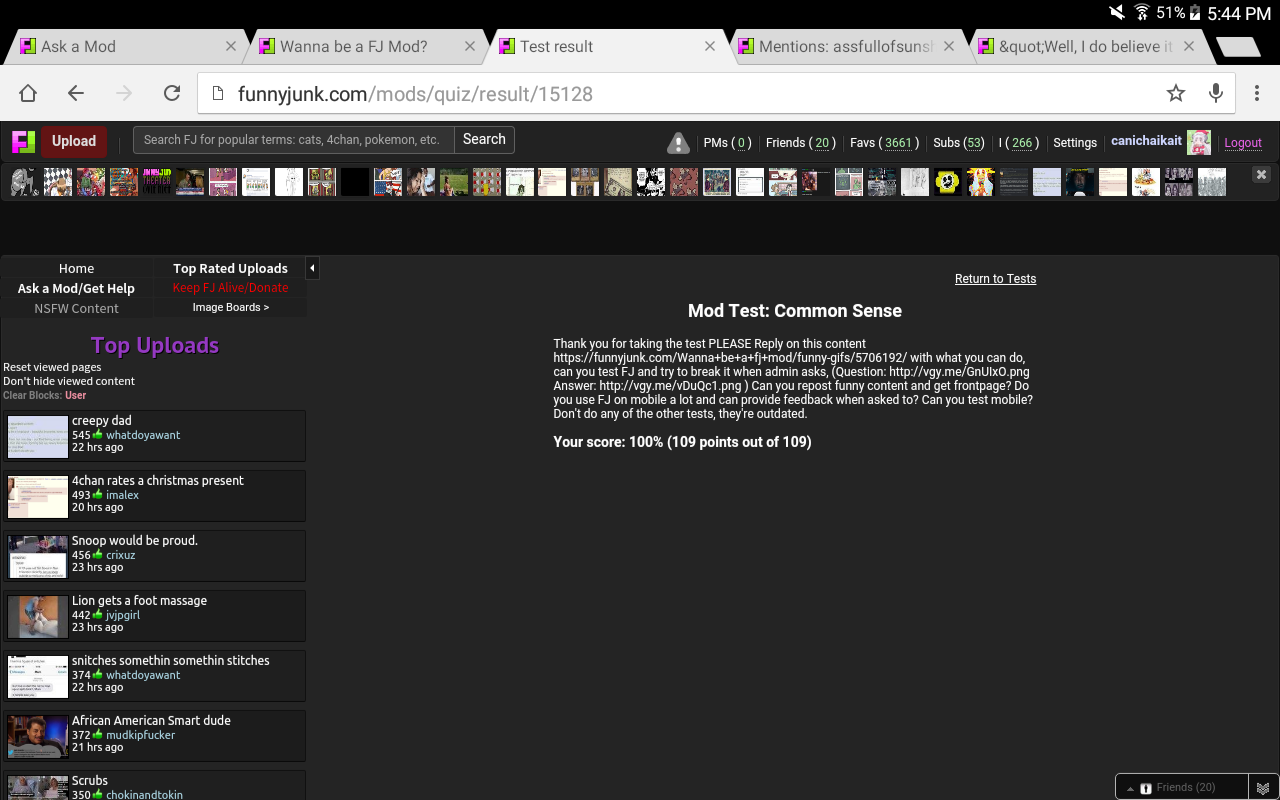The width and height of the screenshot is (1280, 800).
Task: Open the browser three-dot menu
Action: click(x=1257, y=93)
